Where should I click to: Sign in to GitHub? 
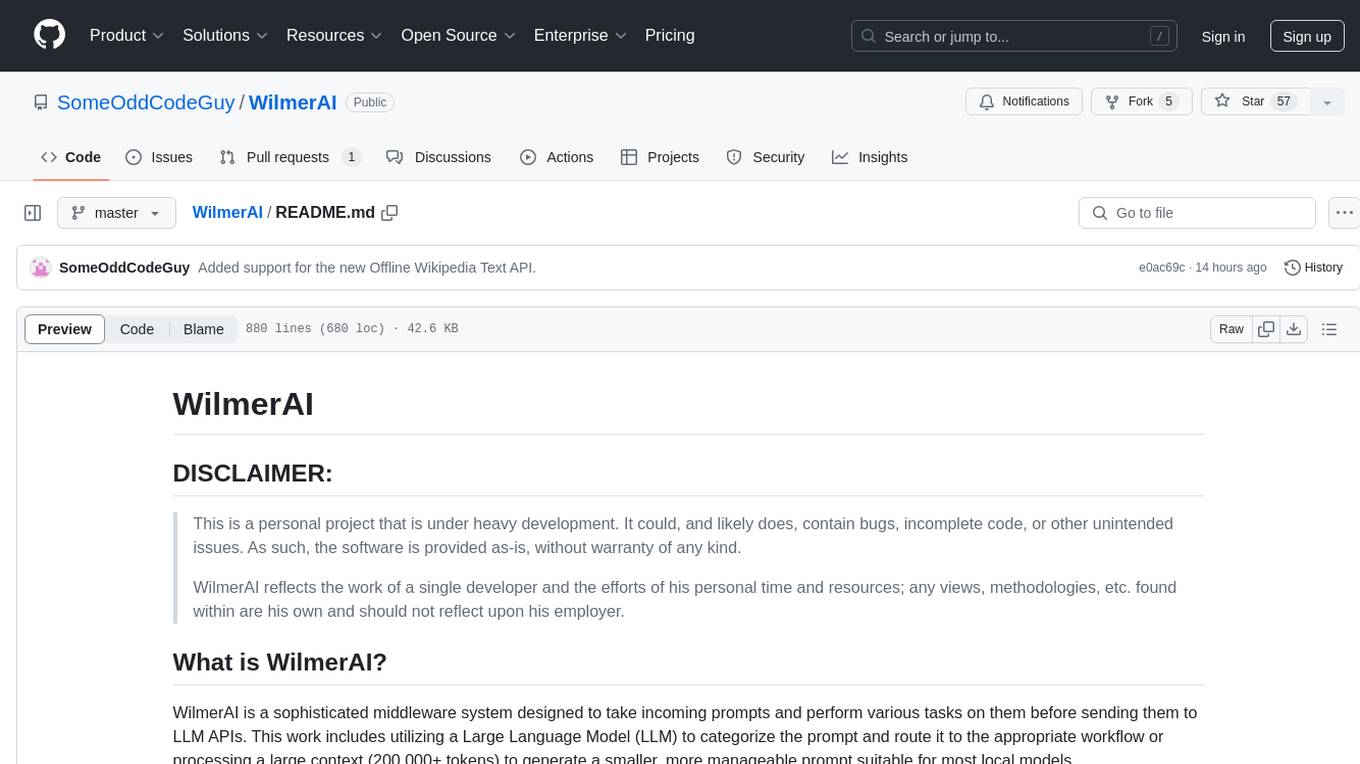[1223, 36]
